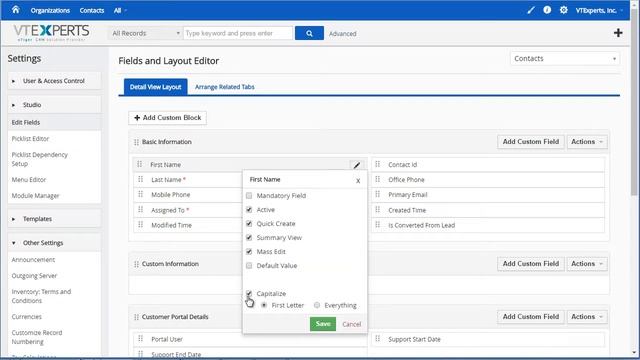This screenshot has height=360, width=640.
Task: Open Actions dropdown for Customer Portal Details
Action: (587, 317)
